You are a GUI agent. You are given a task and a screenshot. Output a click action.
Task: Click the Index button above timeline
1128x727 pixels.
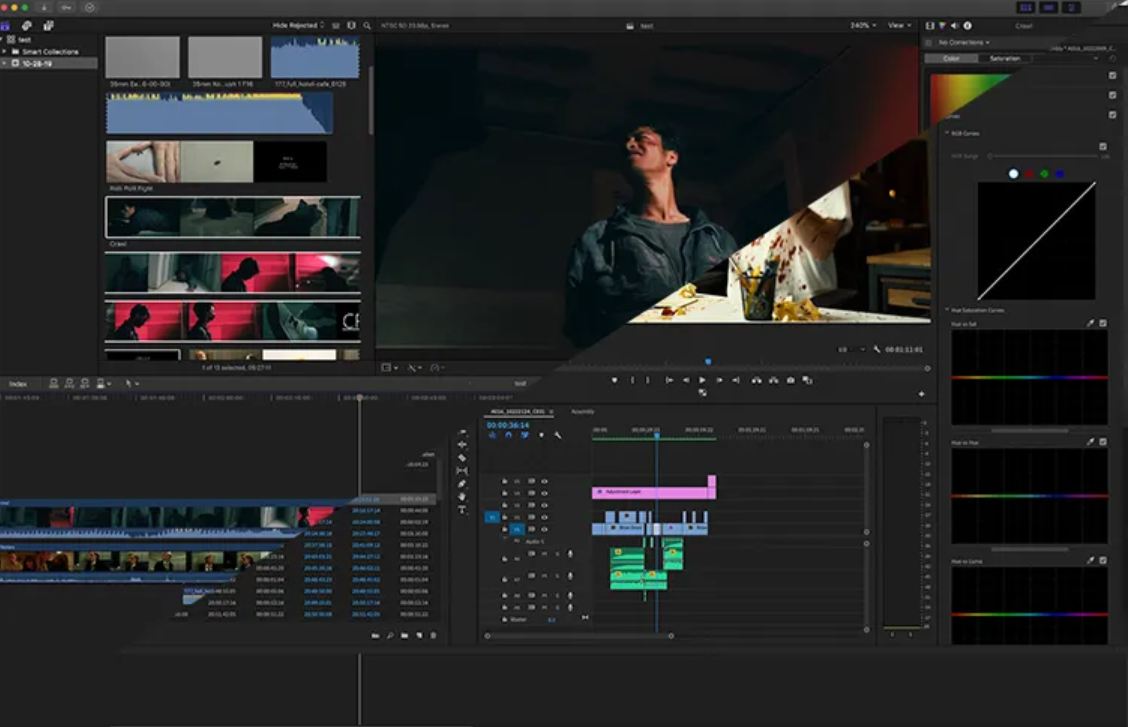coord(18,384)
